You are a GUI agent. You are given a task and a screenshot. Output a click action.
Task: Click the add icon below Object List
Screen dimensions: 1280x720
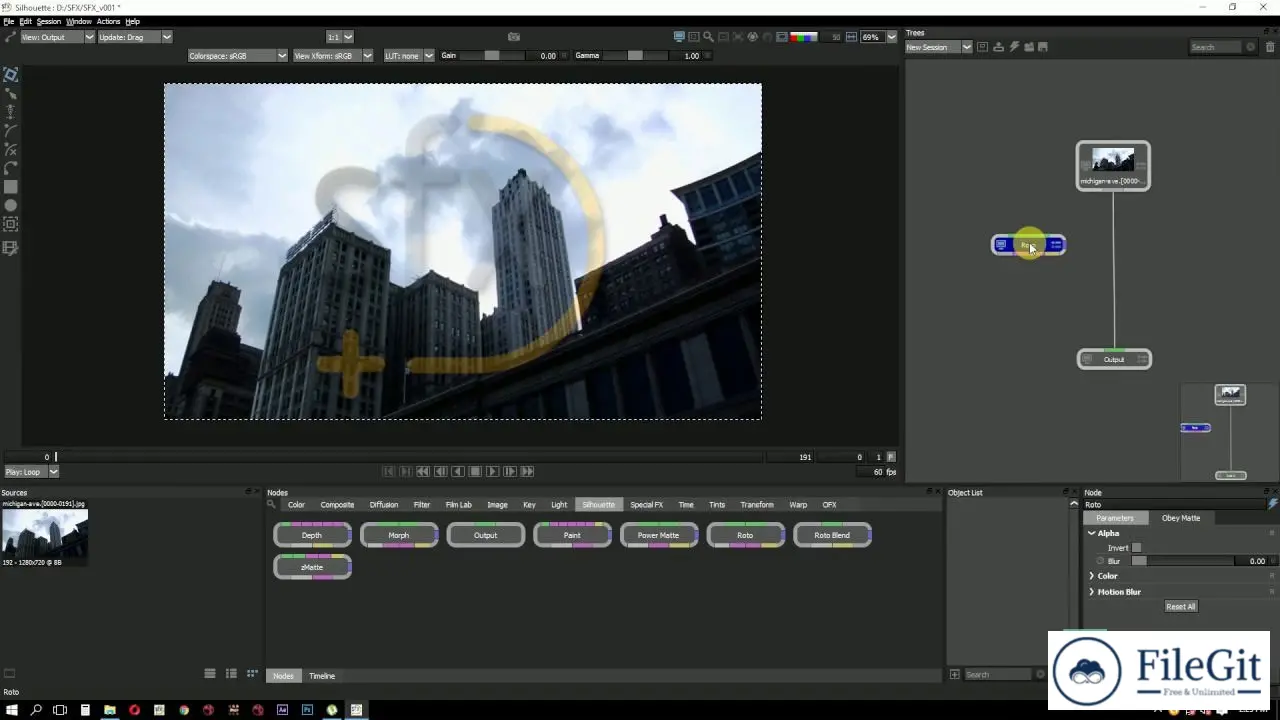click(x=955, y=675)
